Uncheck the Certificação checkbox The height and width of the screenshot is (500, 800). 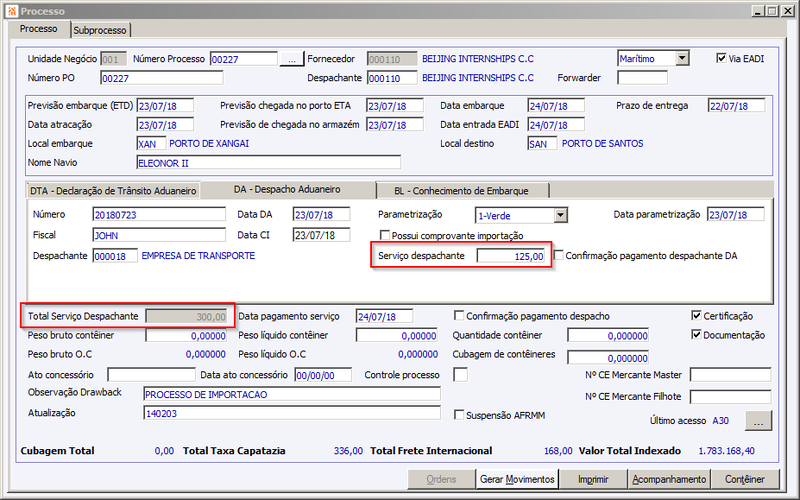click(x=696, y=315)
